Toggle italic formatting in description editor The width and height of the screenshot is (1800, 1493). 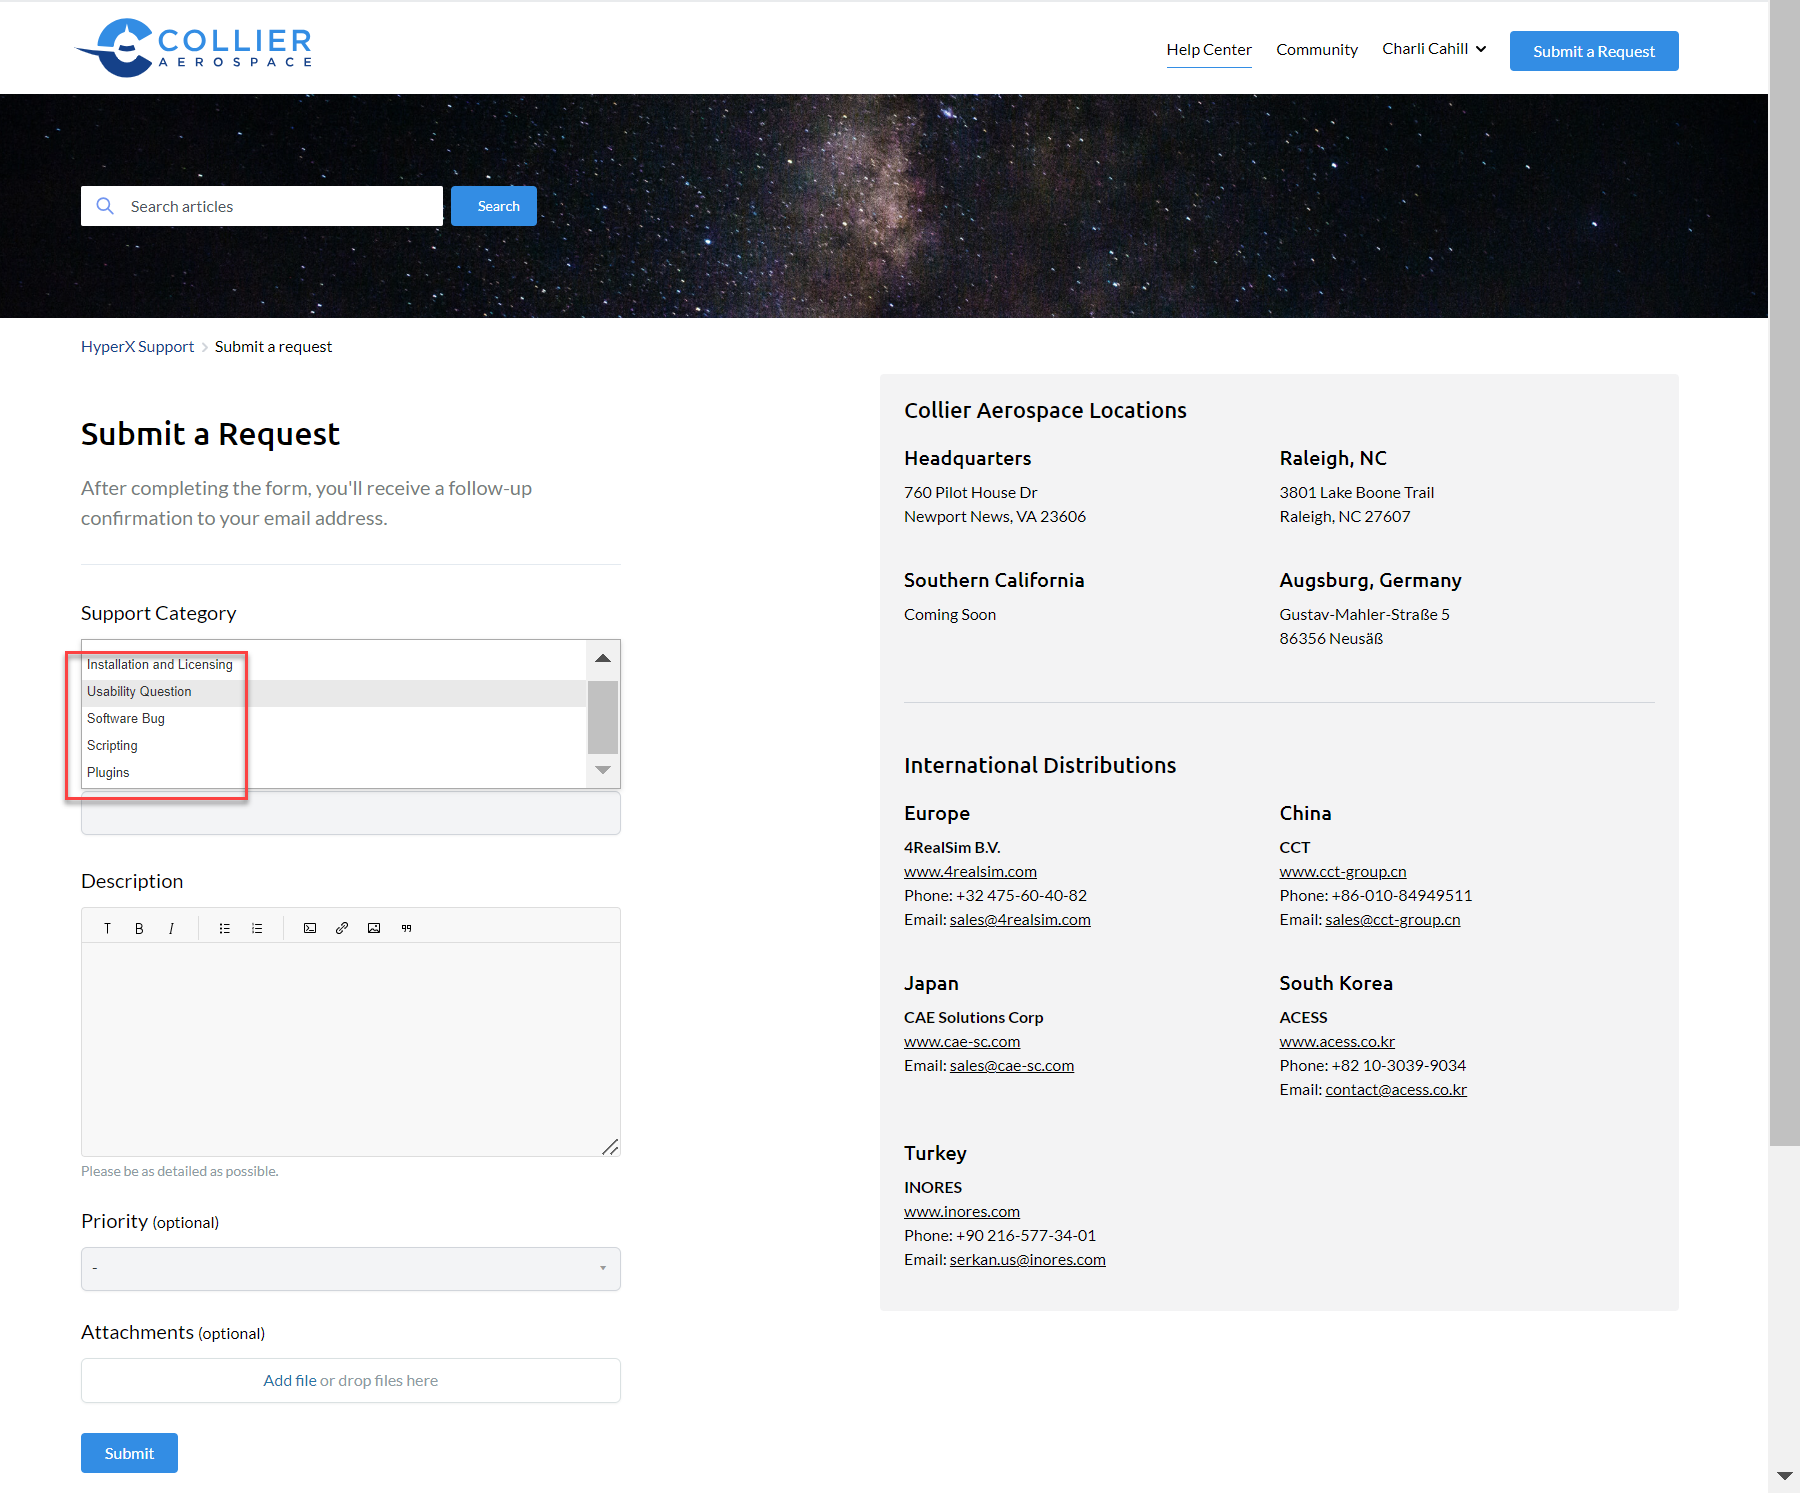pos(171,928)
